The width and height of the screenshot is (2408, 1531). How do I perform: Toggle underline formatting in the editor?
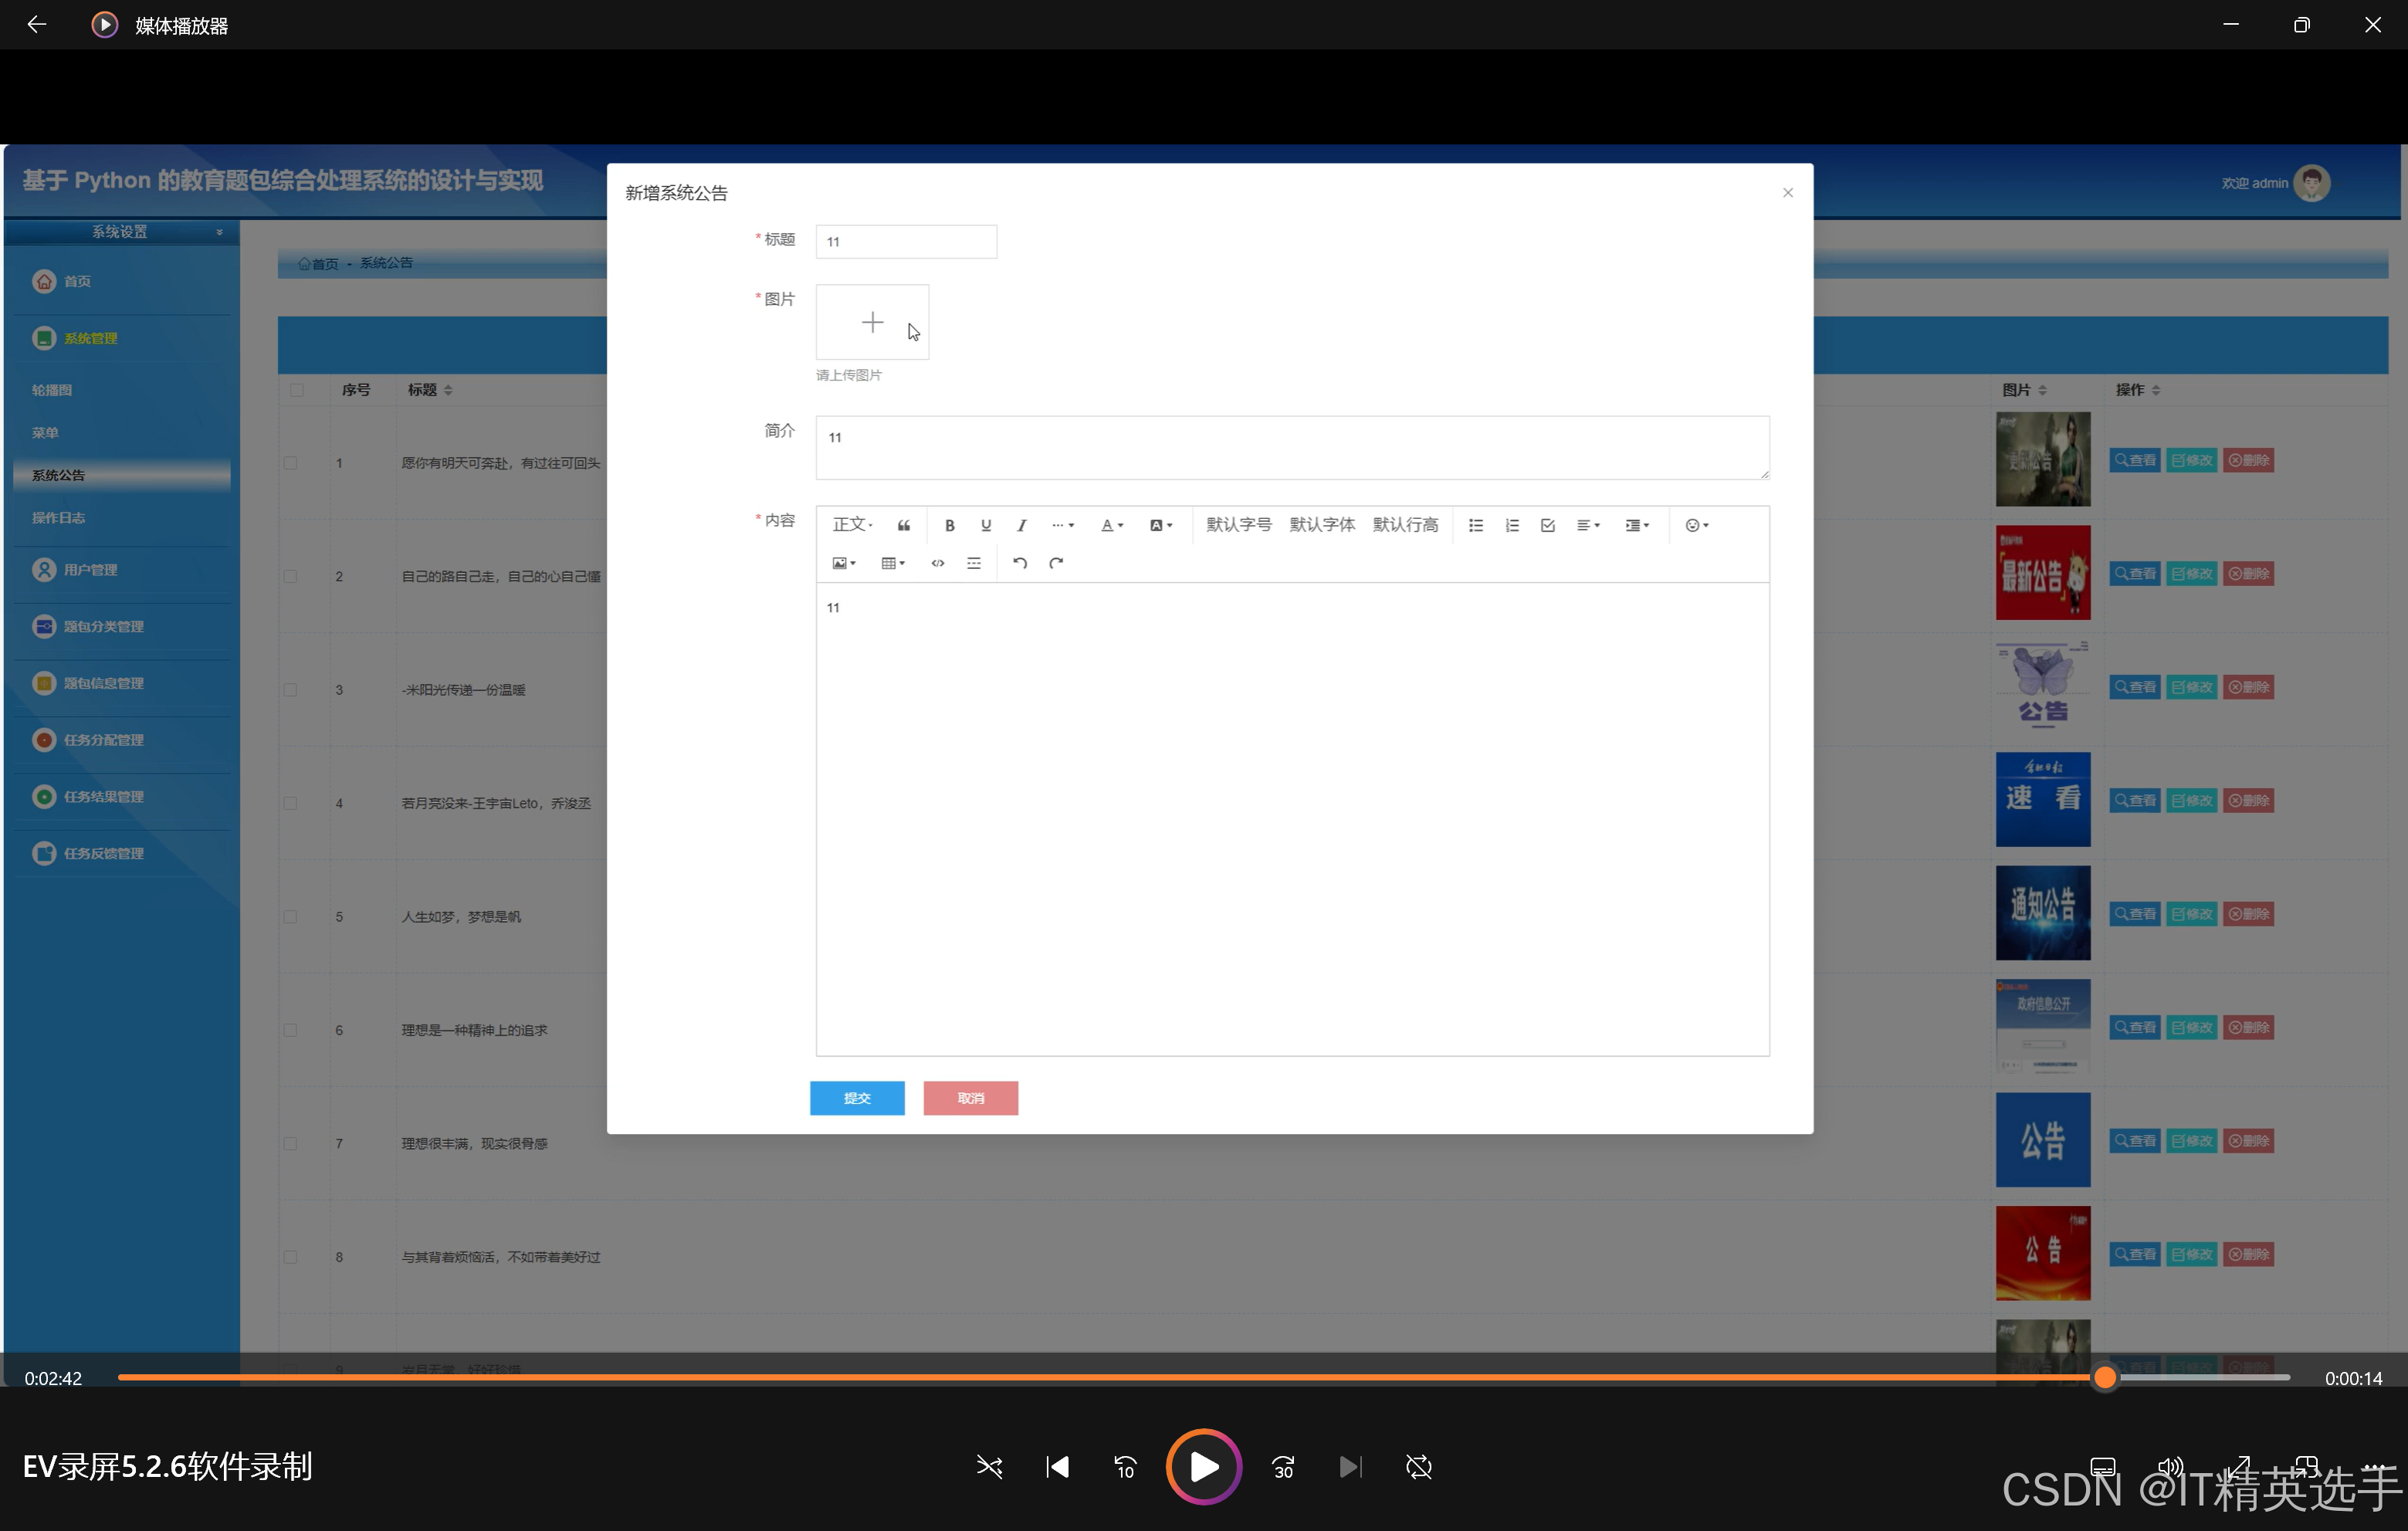(985, 525)
